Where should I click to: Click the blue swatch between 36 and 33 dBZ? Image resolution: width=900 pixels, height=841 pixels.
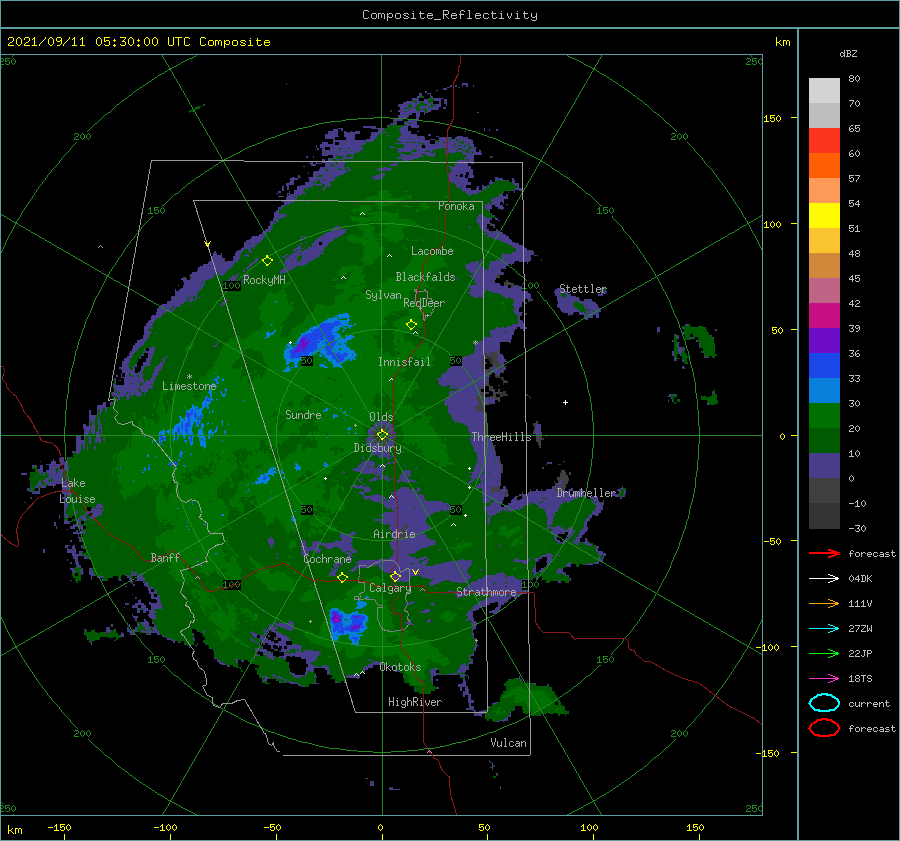pyautogui.click(x=824, y=366)
